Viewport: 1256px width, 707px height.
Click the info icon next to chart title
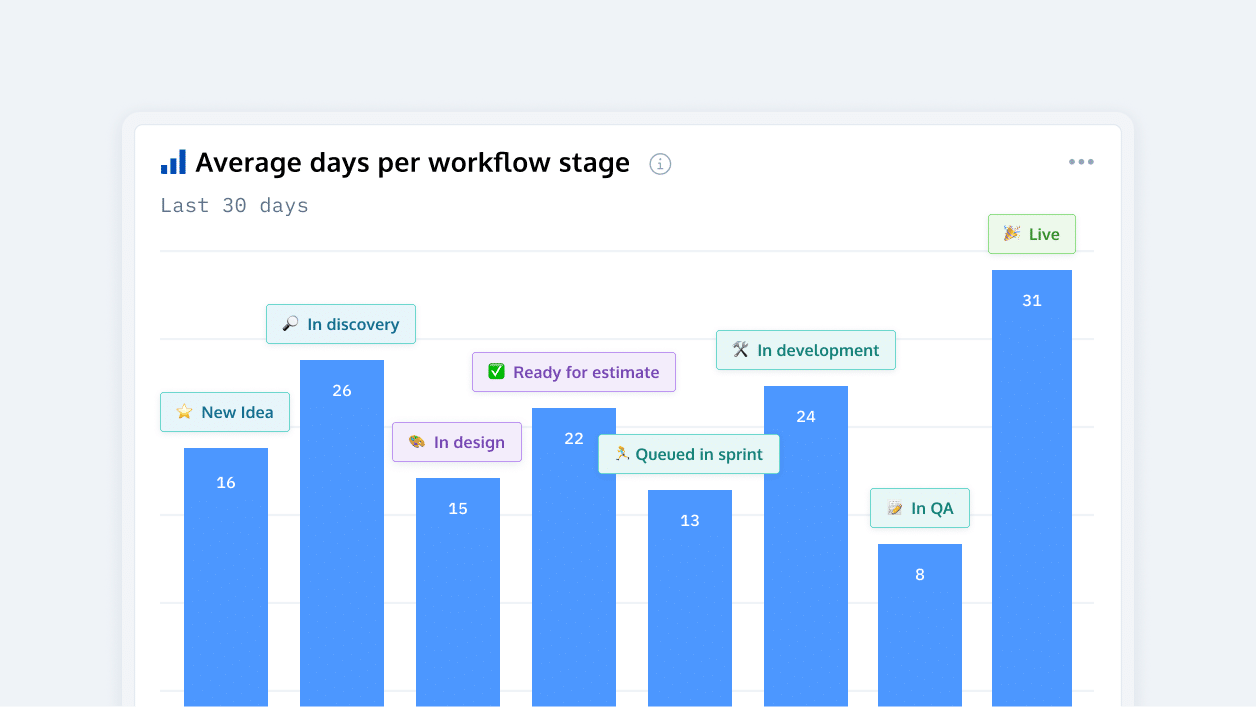[x=660, y=164]
